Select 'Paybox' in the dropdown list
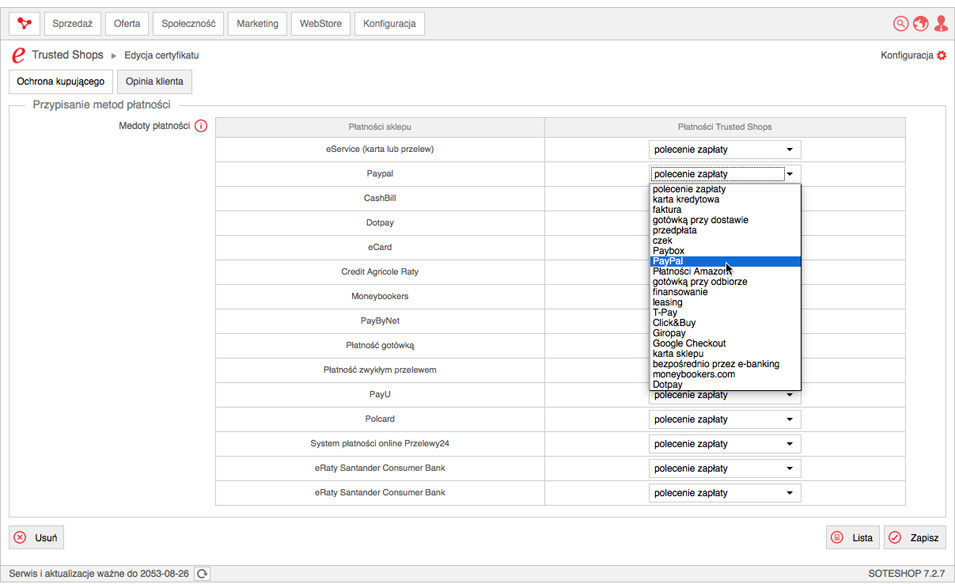 (725, 251)
